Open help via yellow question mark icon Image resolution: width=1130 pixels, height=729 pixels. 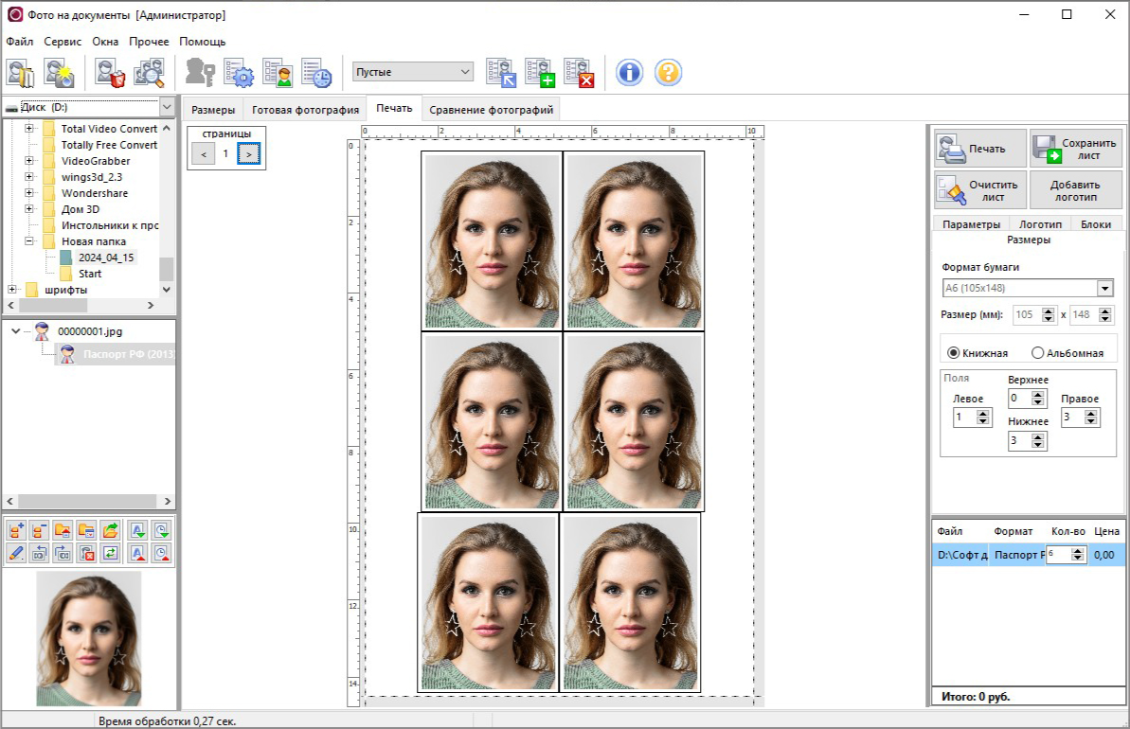(668, 73)
